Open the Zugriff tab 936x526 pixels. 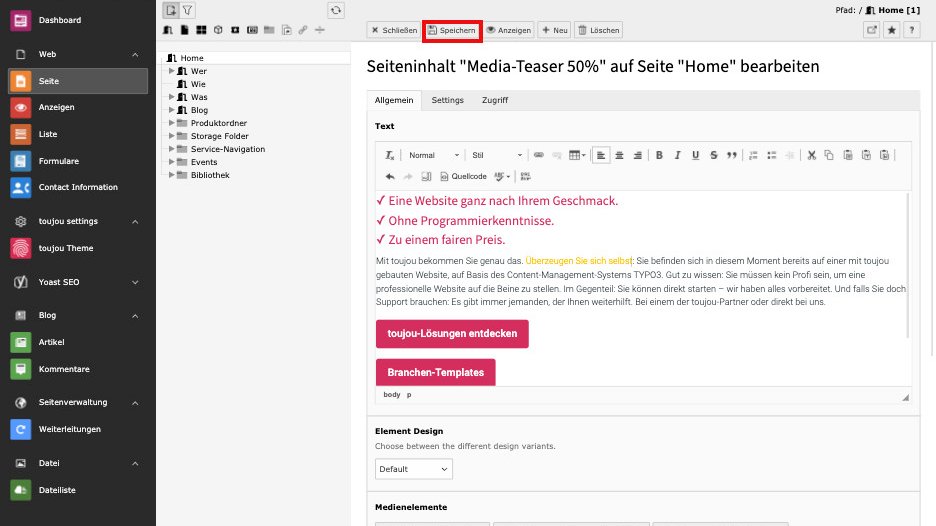(494, 100)
